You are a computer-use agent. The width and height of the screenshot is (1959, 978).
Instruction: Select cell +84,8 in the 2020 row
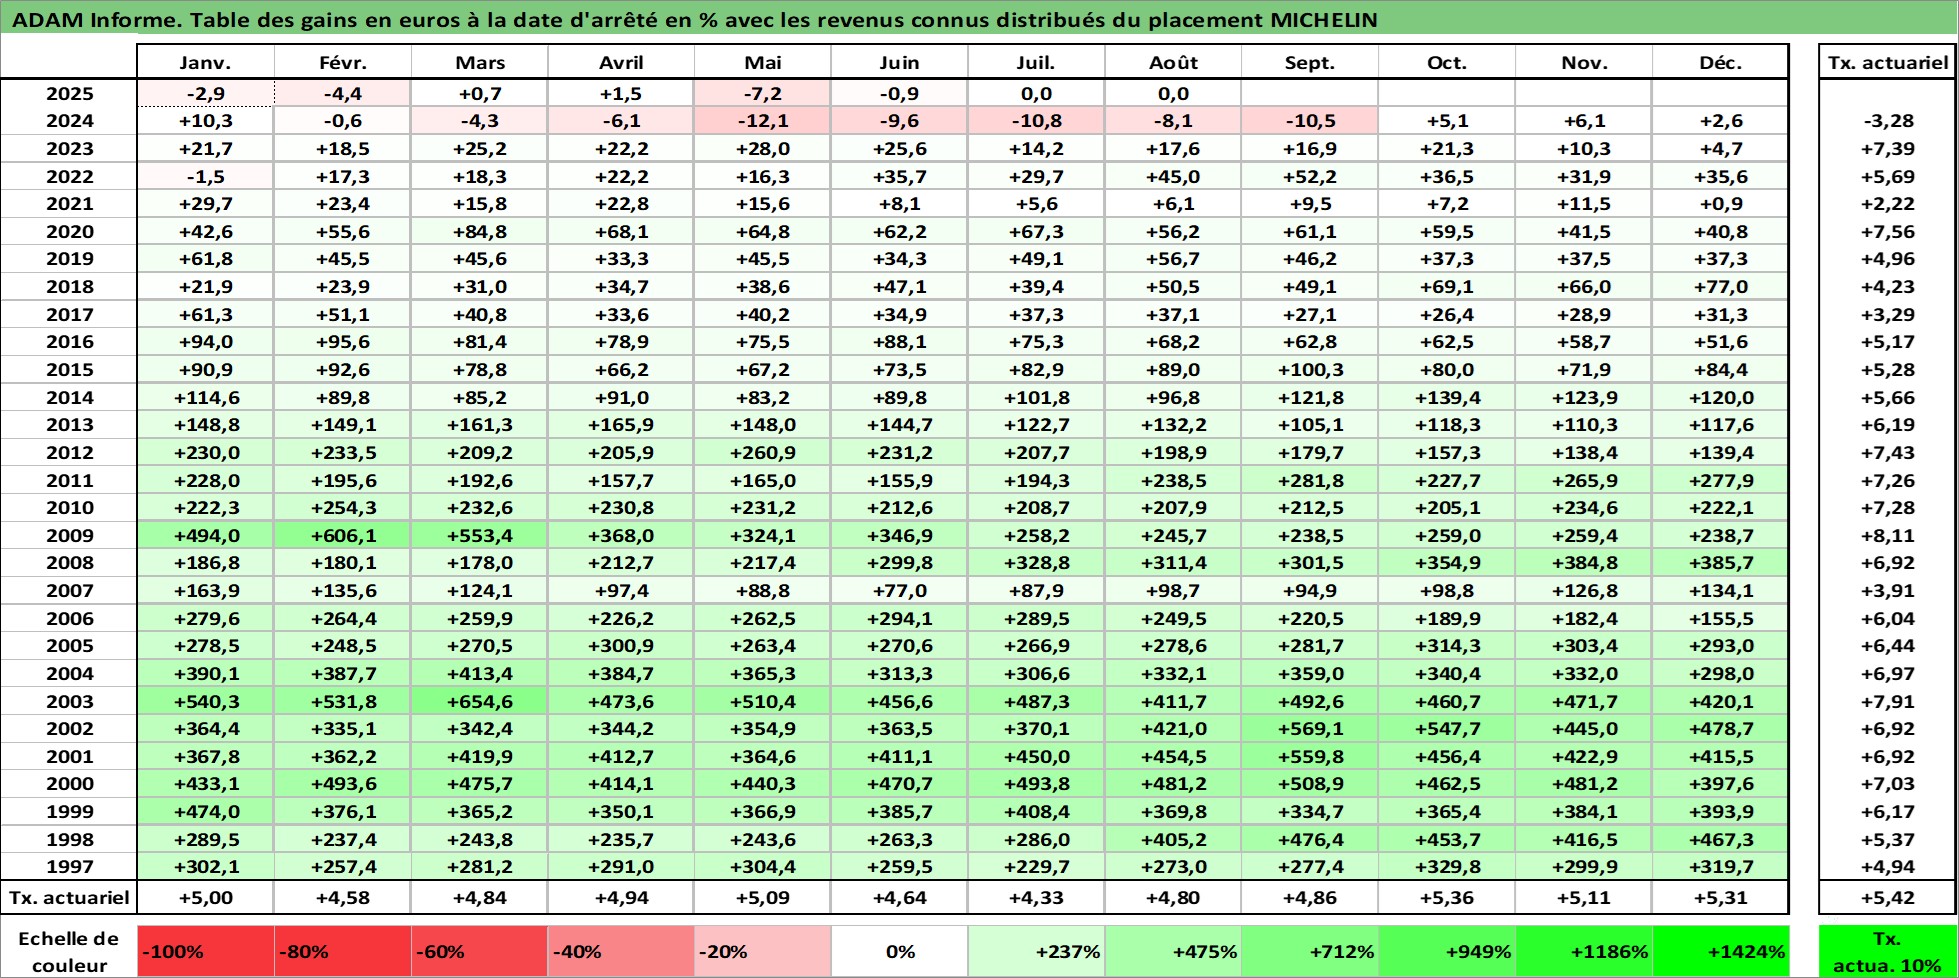479,232
